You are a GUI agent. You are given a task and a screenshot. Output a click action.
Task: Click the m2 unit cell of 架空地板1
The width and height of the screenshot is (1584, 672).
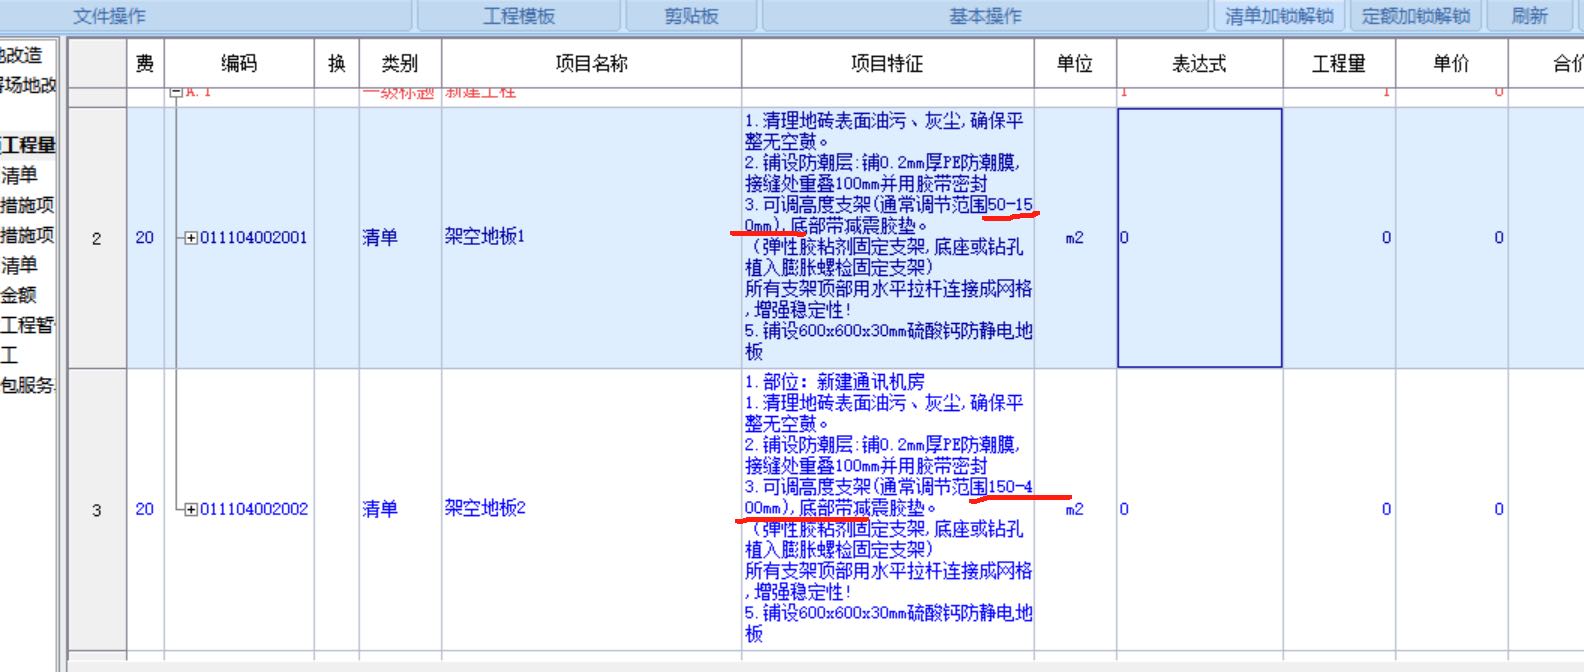(1075, 238)
